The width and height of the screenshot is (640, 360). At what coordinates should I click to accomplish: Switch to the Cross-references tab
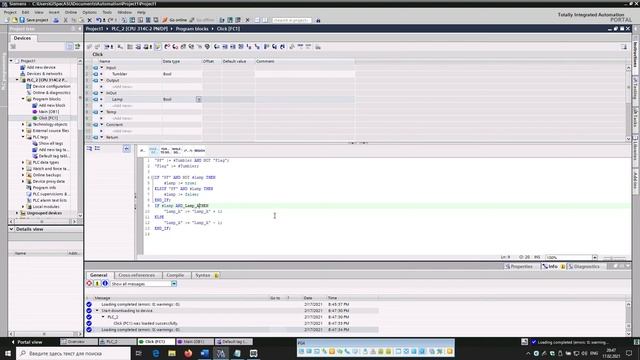pyautogui.click(x=137, y=275)
